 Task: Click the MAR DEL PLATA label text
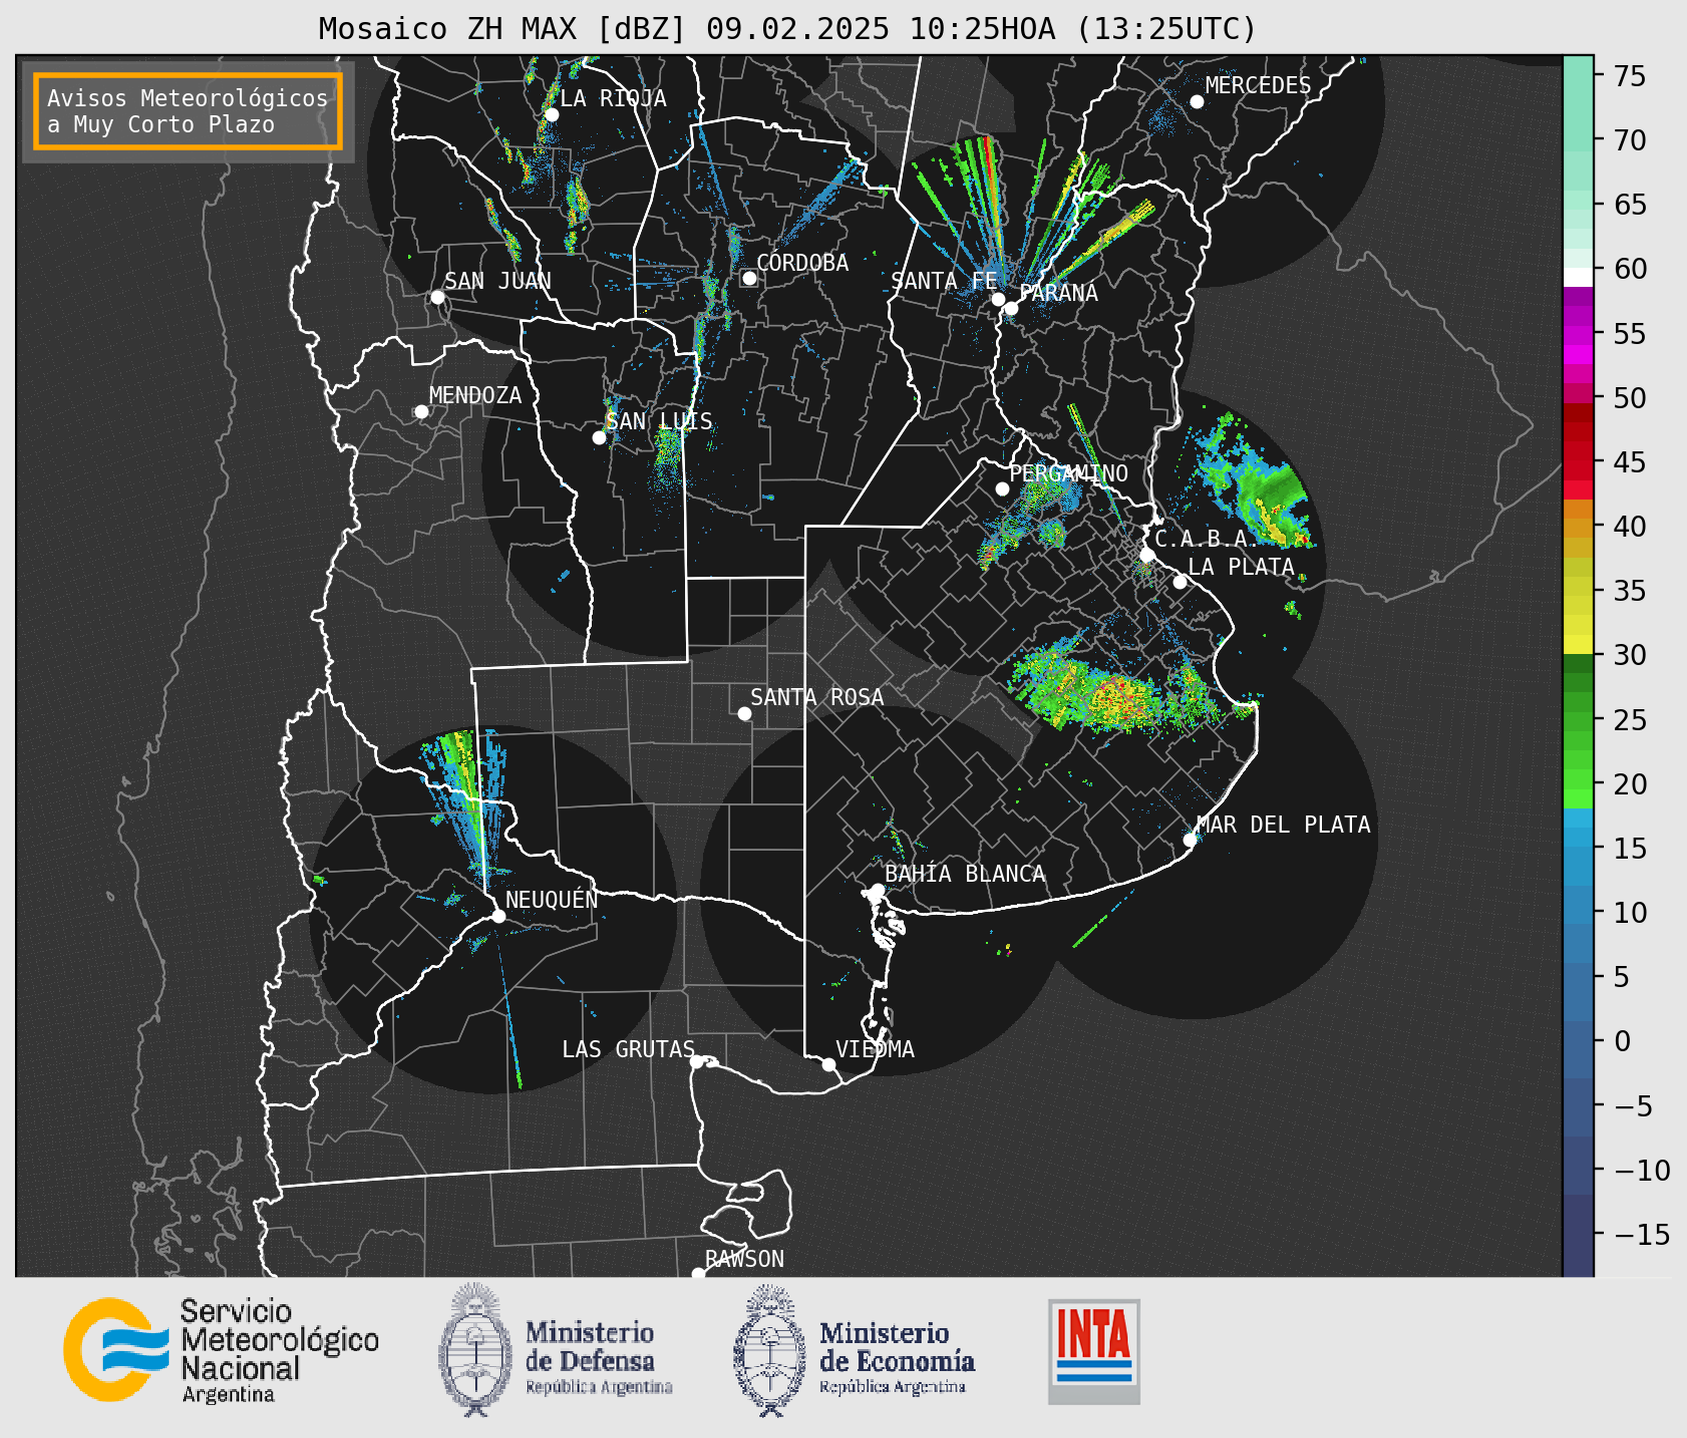point(1283,825)
